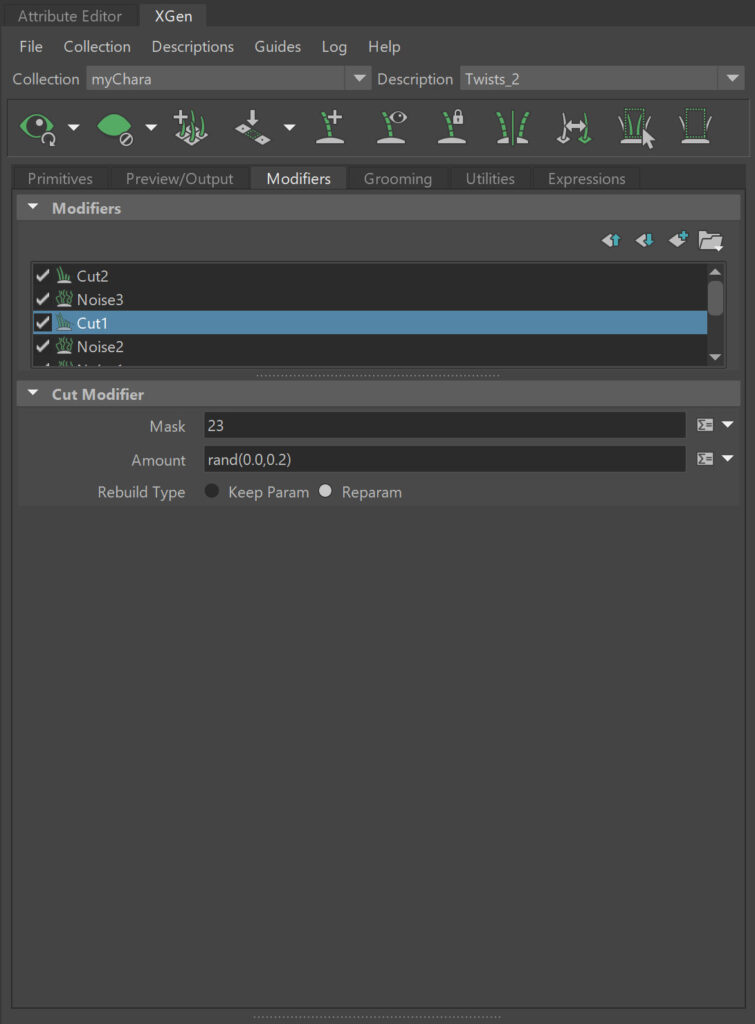Viewport: 755px width, 1024px height.
Task: Switch to Utilities tab
Action: coord(490,178)
